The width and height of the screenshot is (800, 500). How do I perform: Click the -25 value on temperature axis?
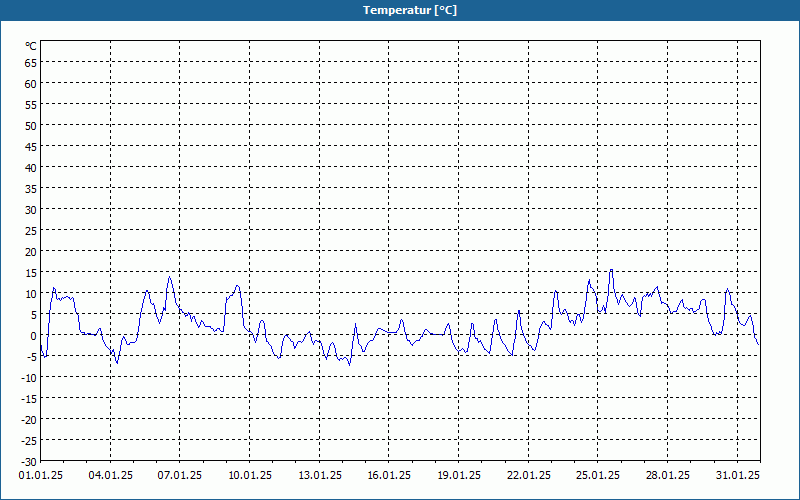click(x=29, y=440)
